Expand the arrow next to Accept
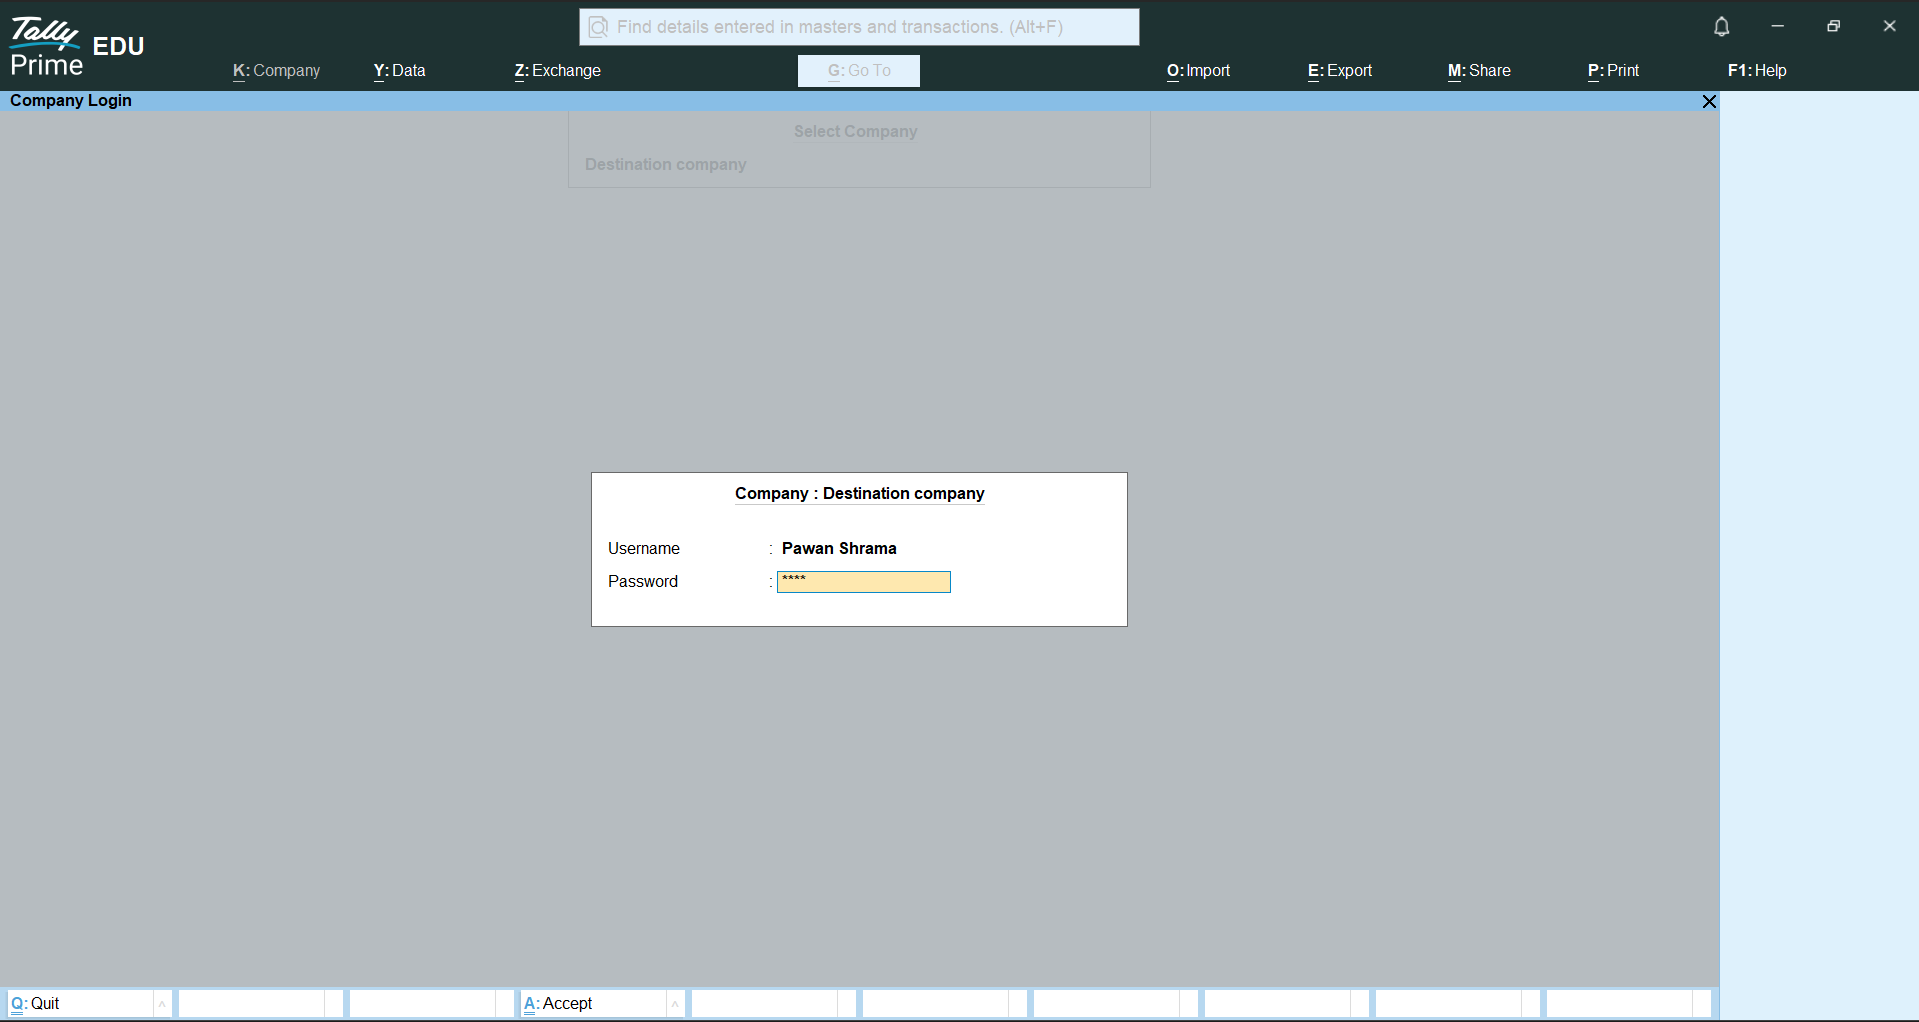This screenshot has height=1022, width=1919. coord(675,1003)
